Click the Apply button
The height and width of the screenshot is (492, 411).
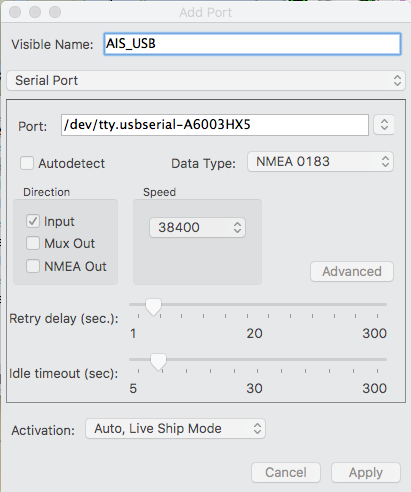pos(366,472)
